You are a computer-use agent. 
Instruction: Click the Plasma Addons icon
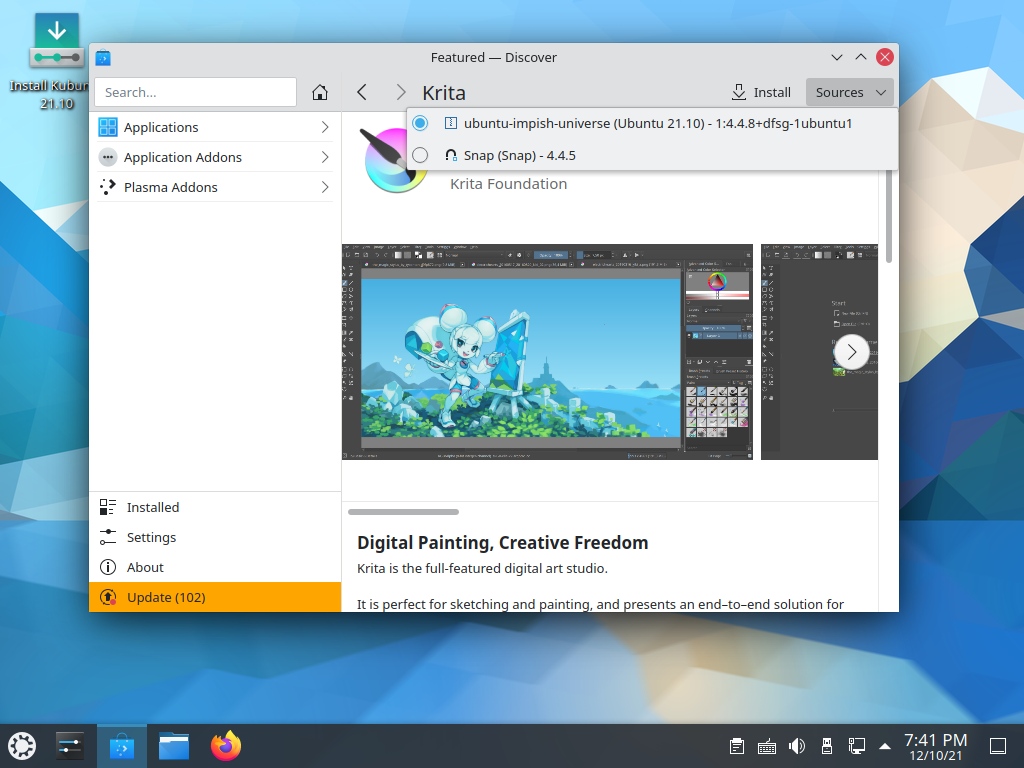[x=108, y=187]
